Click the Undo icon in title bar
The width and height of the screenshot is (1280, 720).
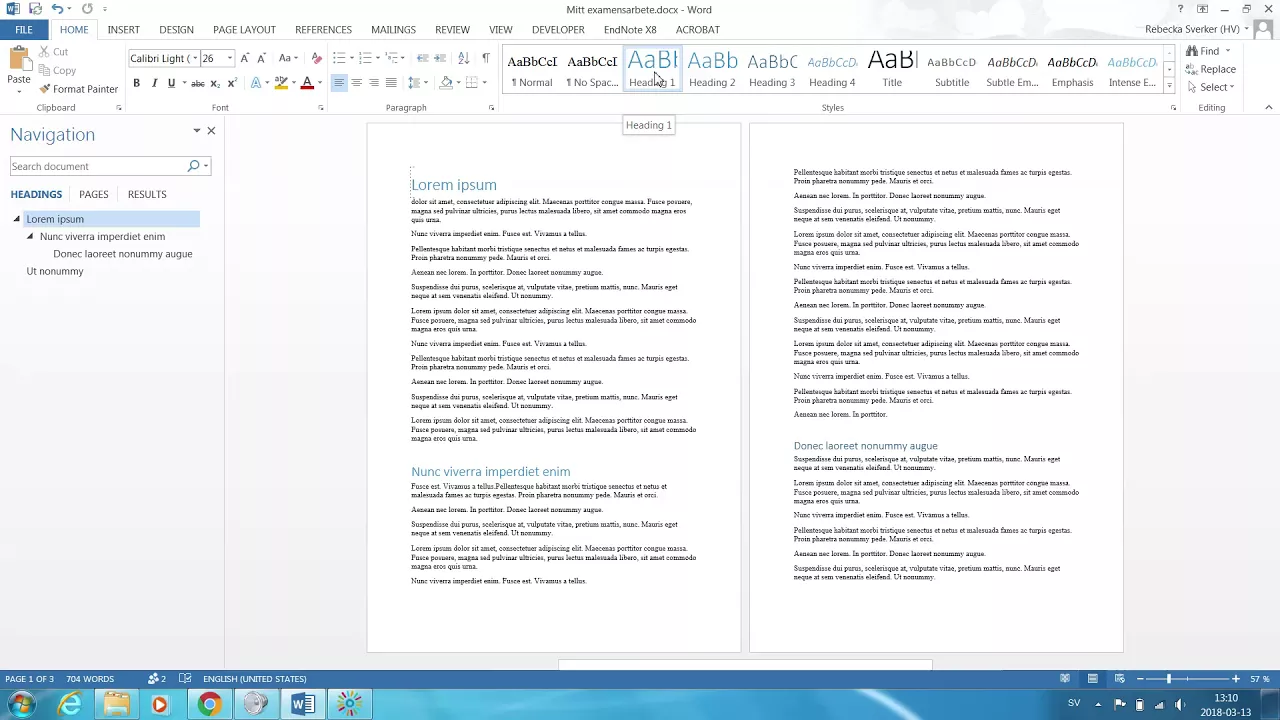tap(57, 9)
